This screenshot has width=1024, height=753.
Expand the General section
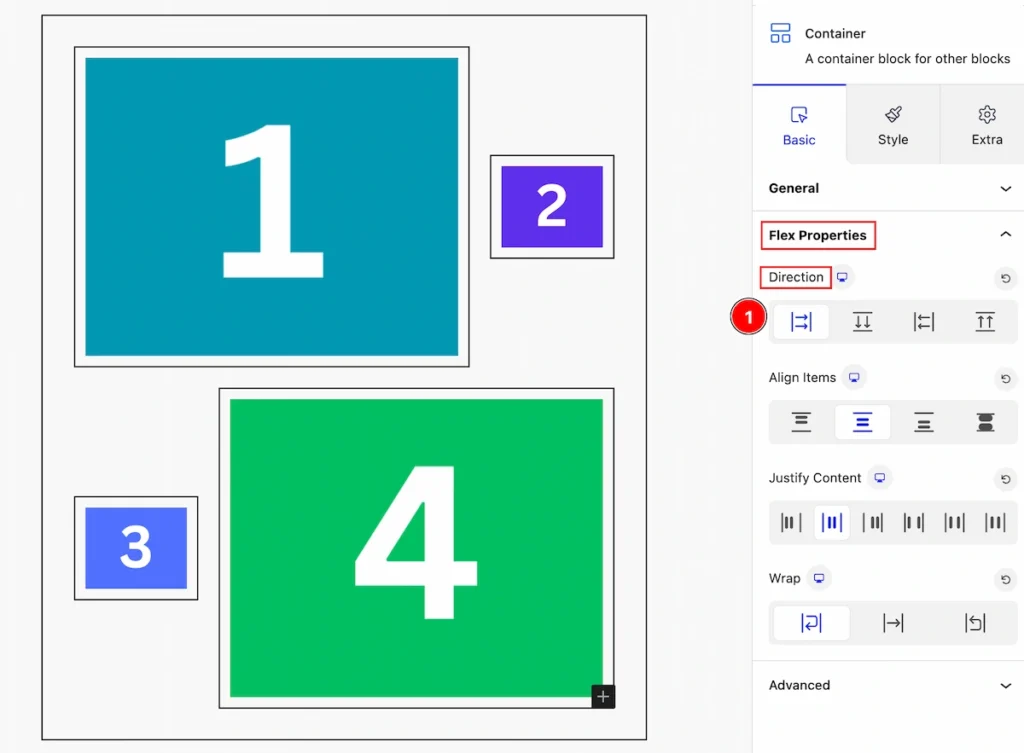888,188
